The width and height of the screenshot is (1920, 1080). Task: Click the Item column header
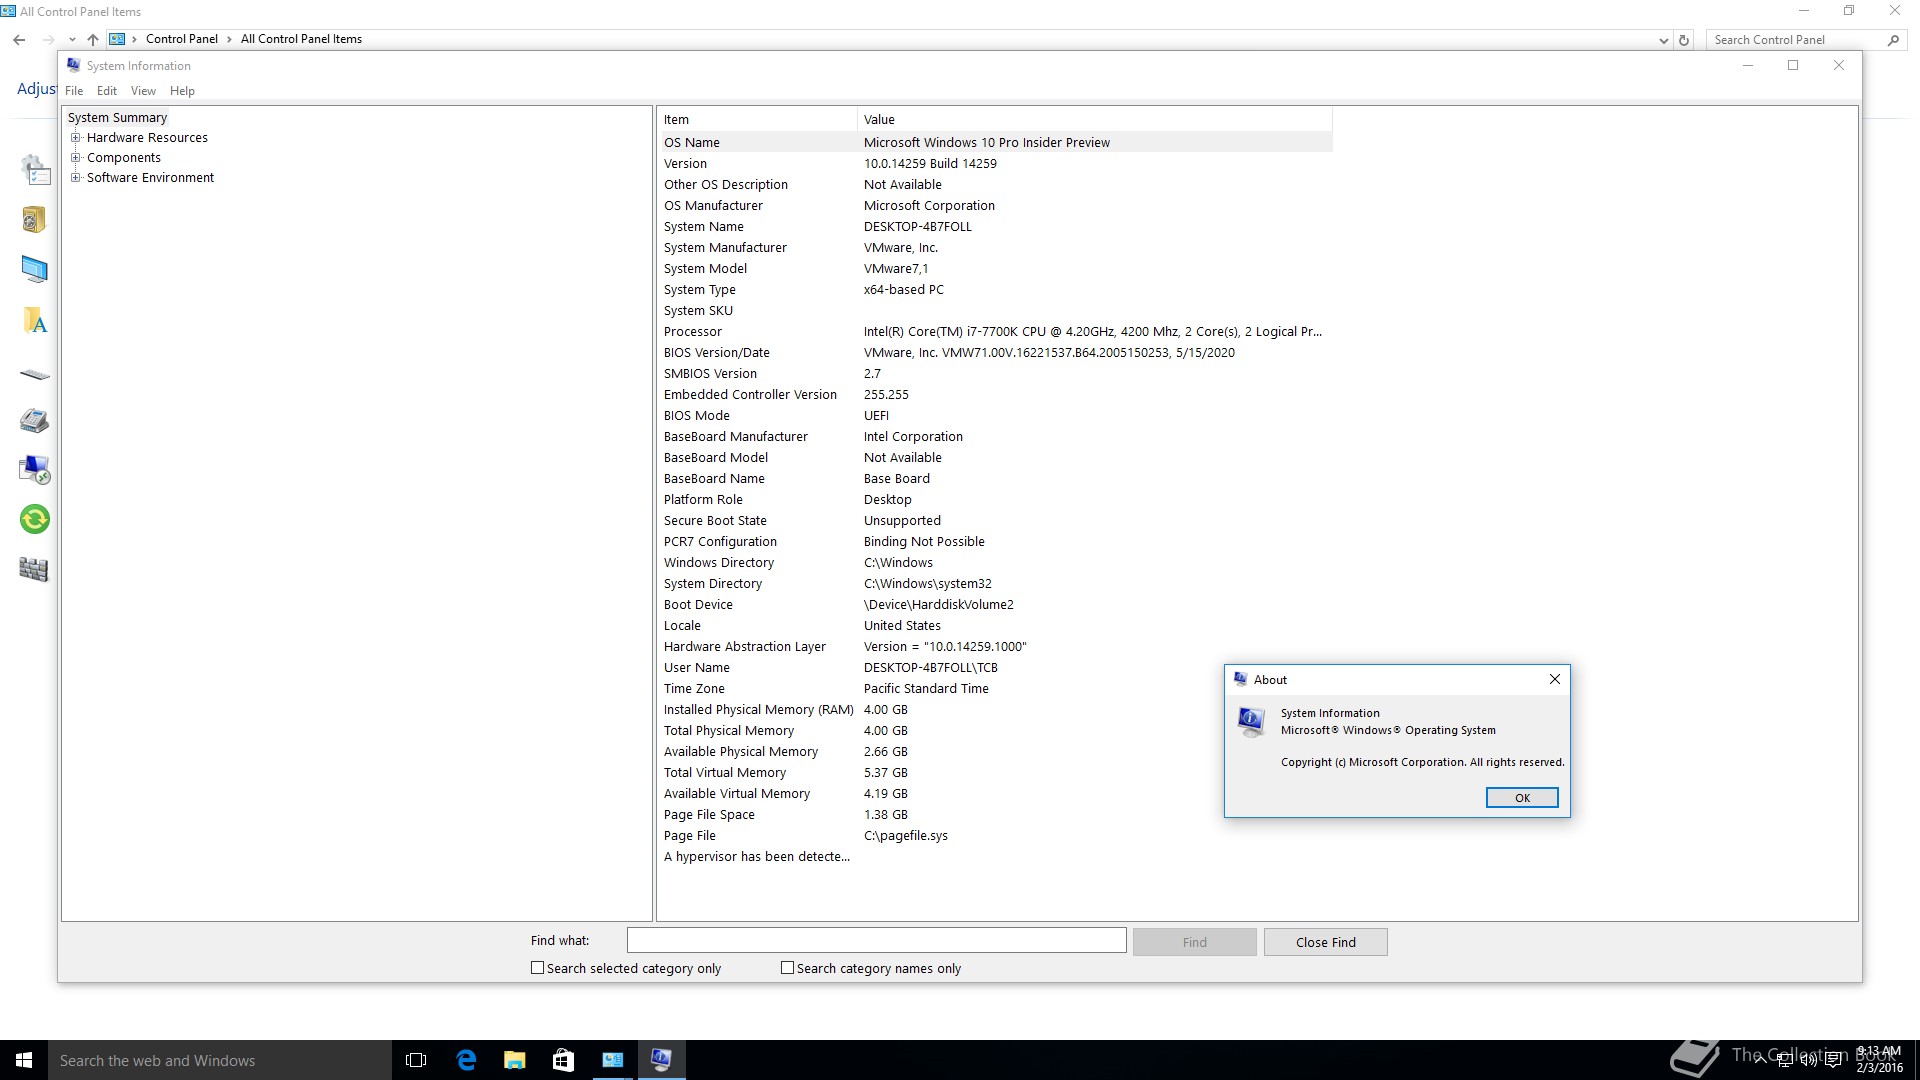tap(758, 120)
